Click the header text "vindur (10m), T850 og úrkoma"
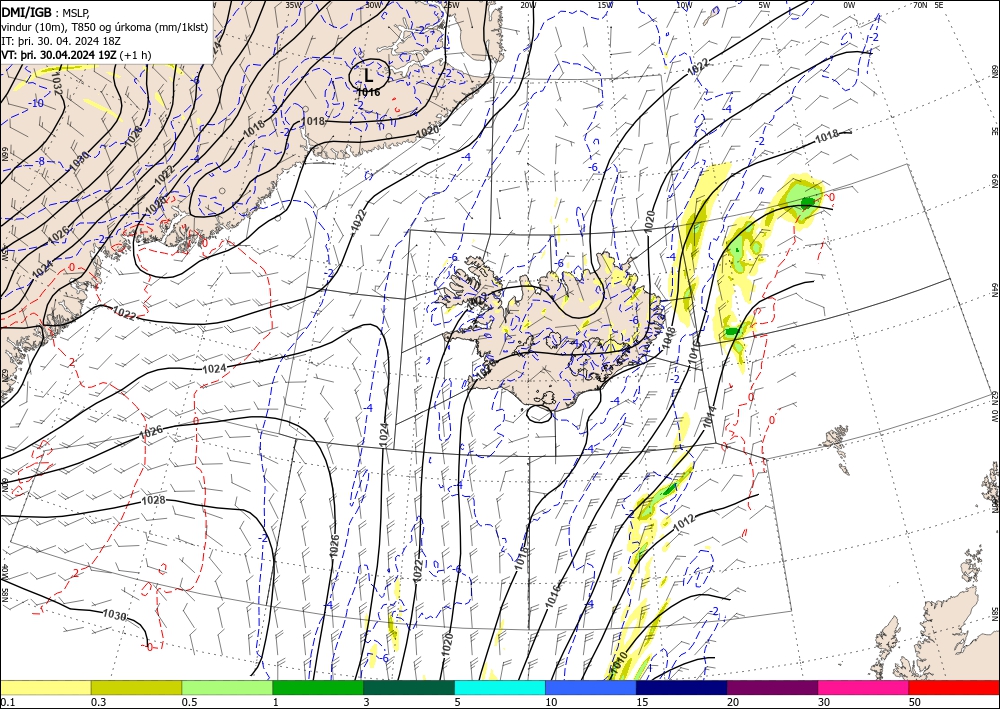The image size is (1000, 709). (73, 26)
